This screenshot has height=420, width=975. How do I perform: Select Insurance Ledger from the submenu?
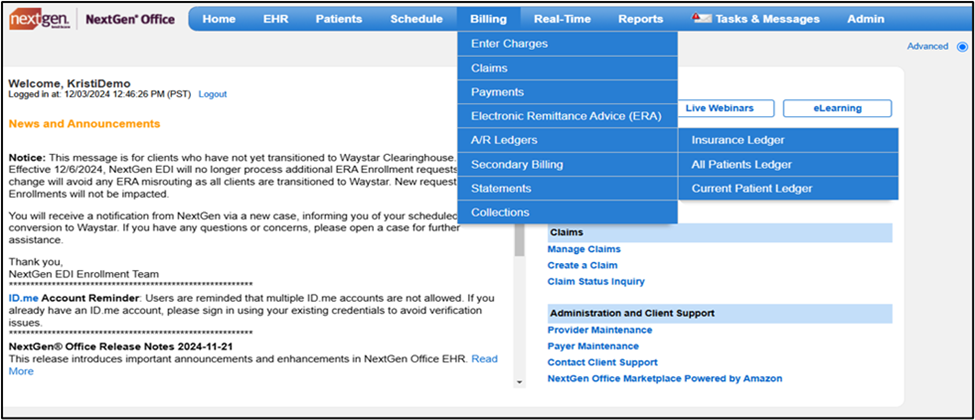pos(788,141)
